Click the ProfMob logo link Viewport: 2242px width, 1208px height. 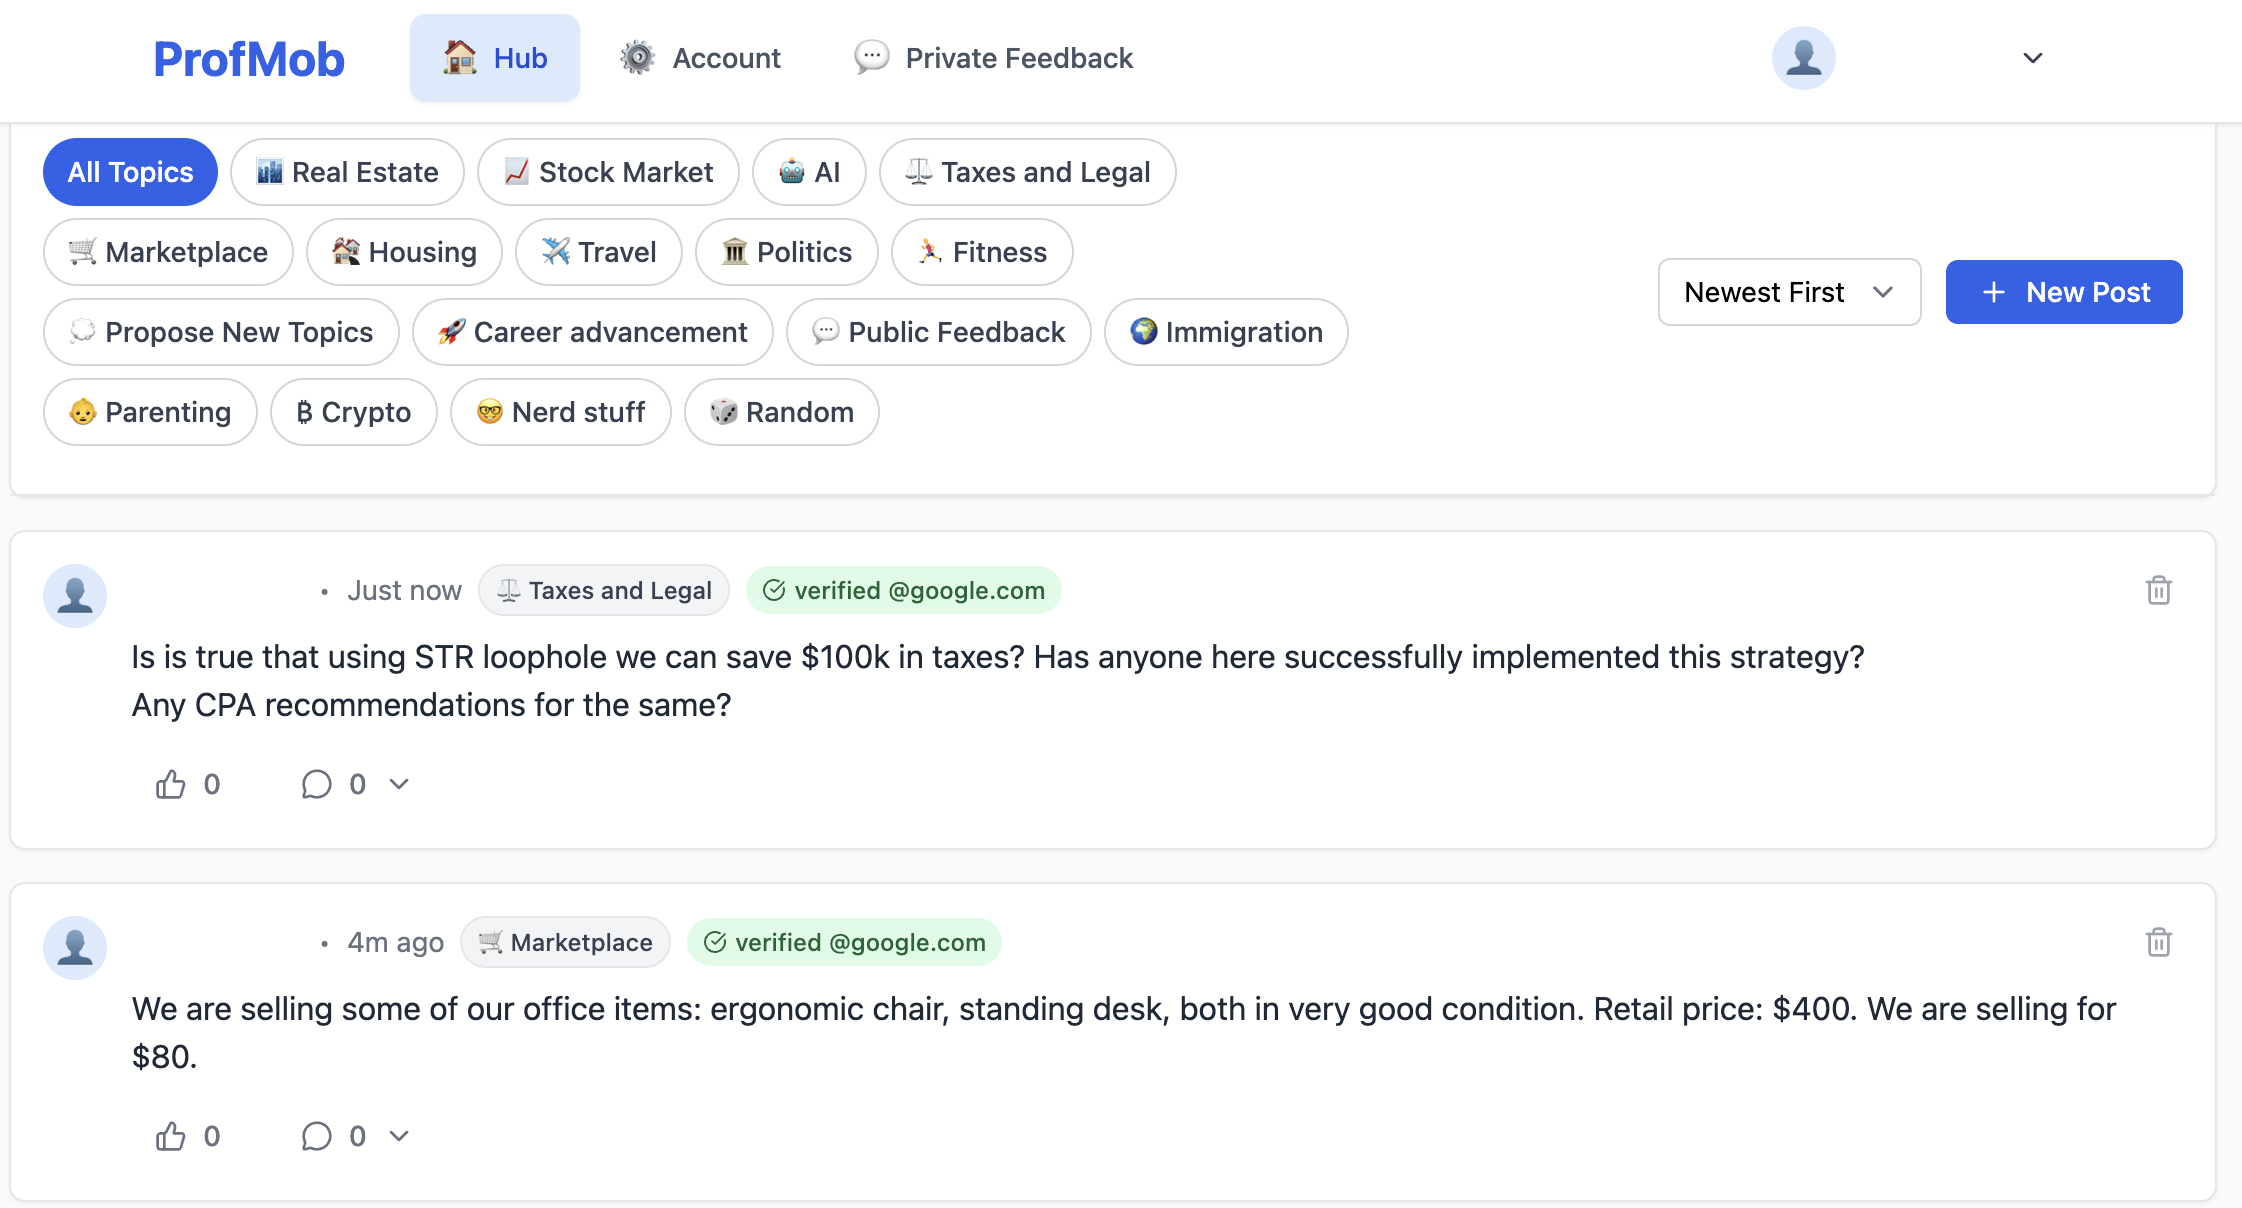[249, 59]
